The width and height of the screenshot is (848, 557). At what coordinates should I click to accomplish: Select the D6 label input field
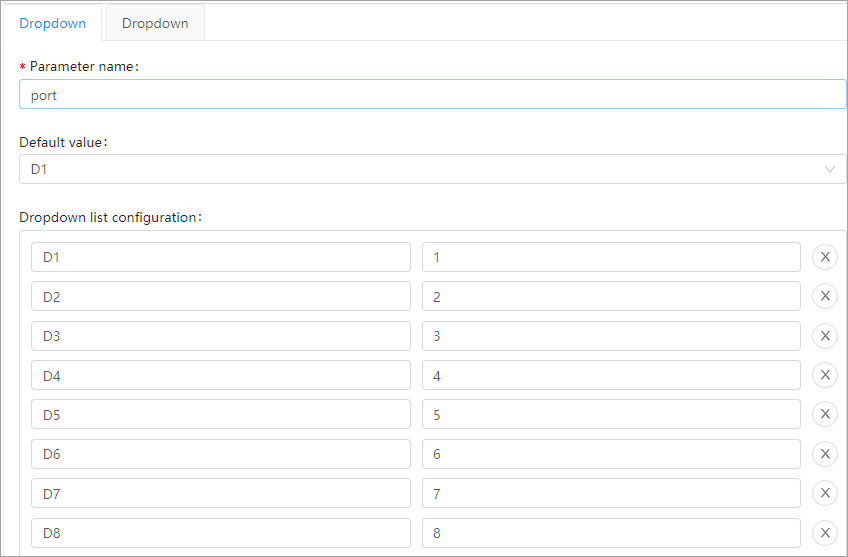tap(220, 454)
